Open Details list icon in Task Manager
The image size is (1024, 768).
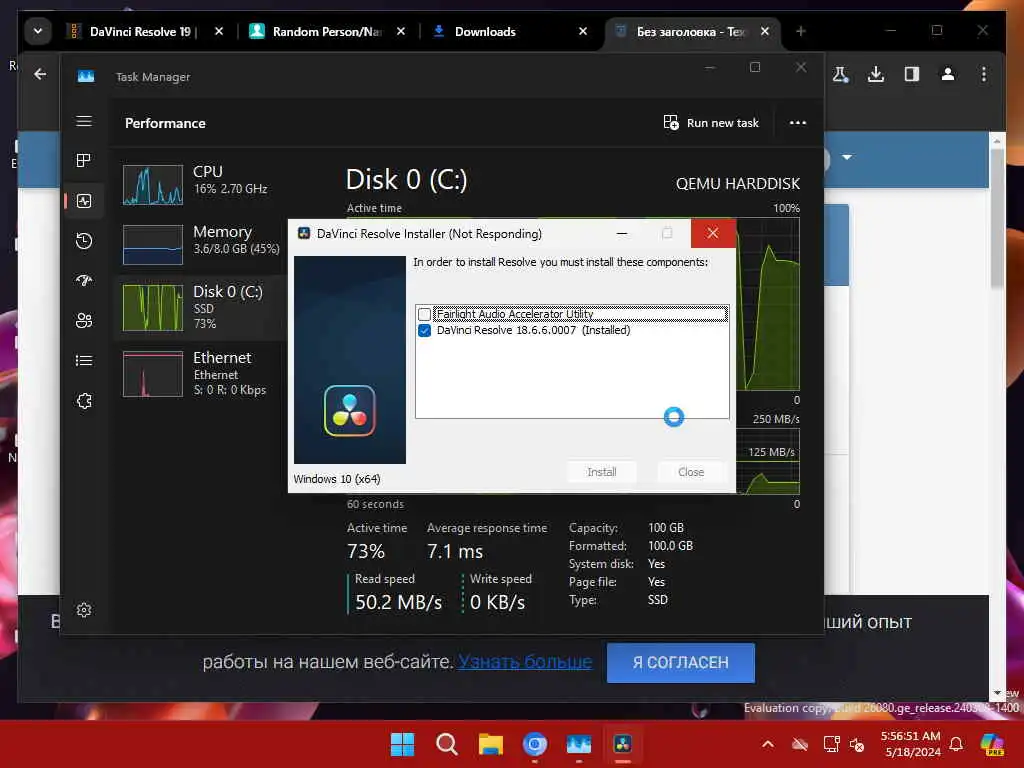pos(84,360)
